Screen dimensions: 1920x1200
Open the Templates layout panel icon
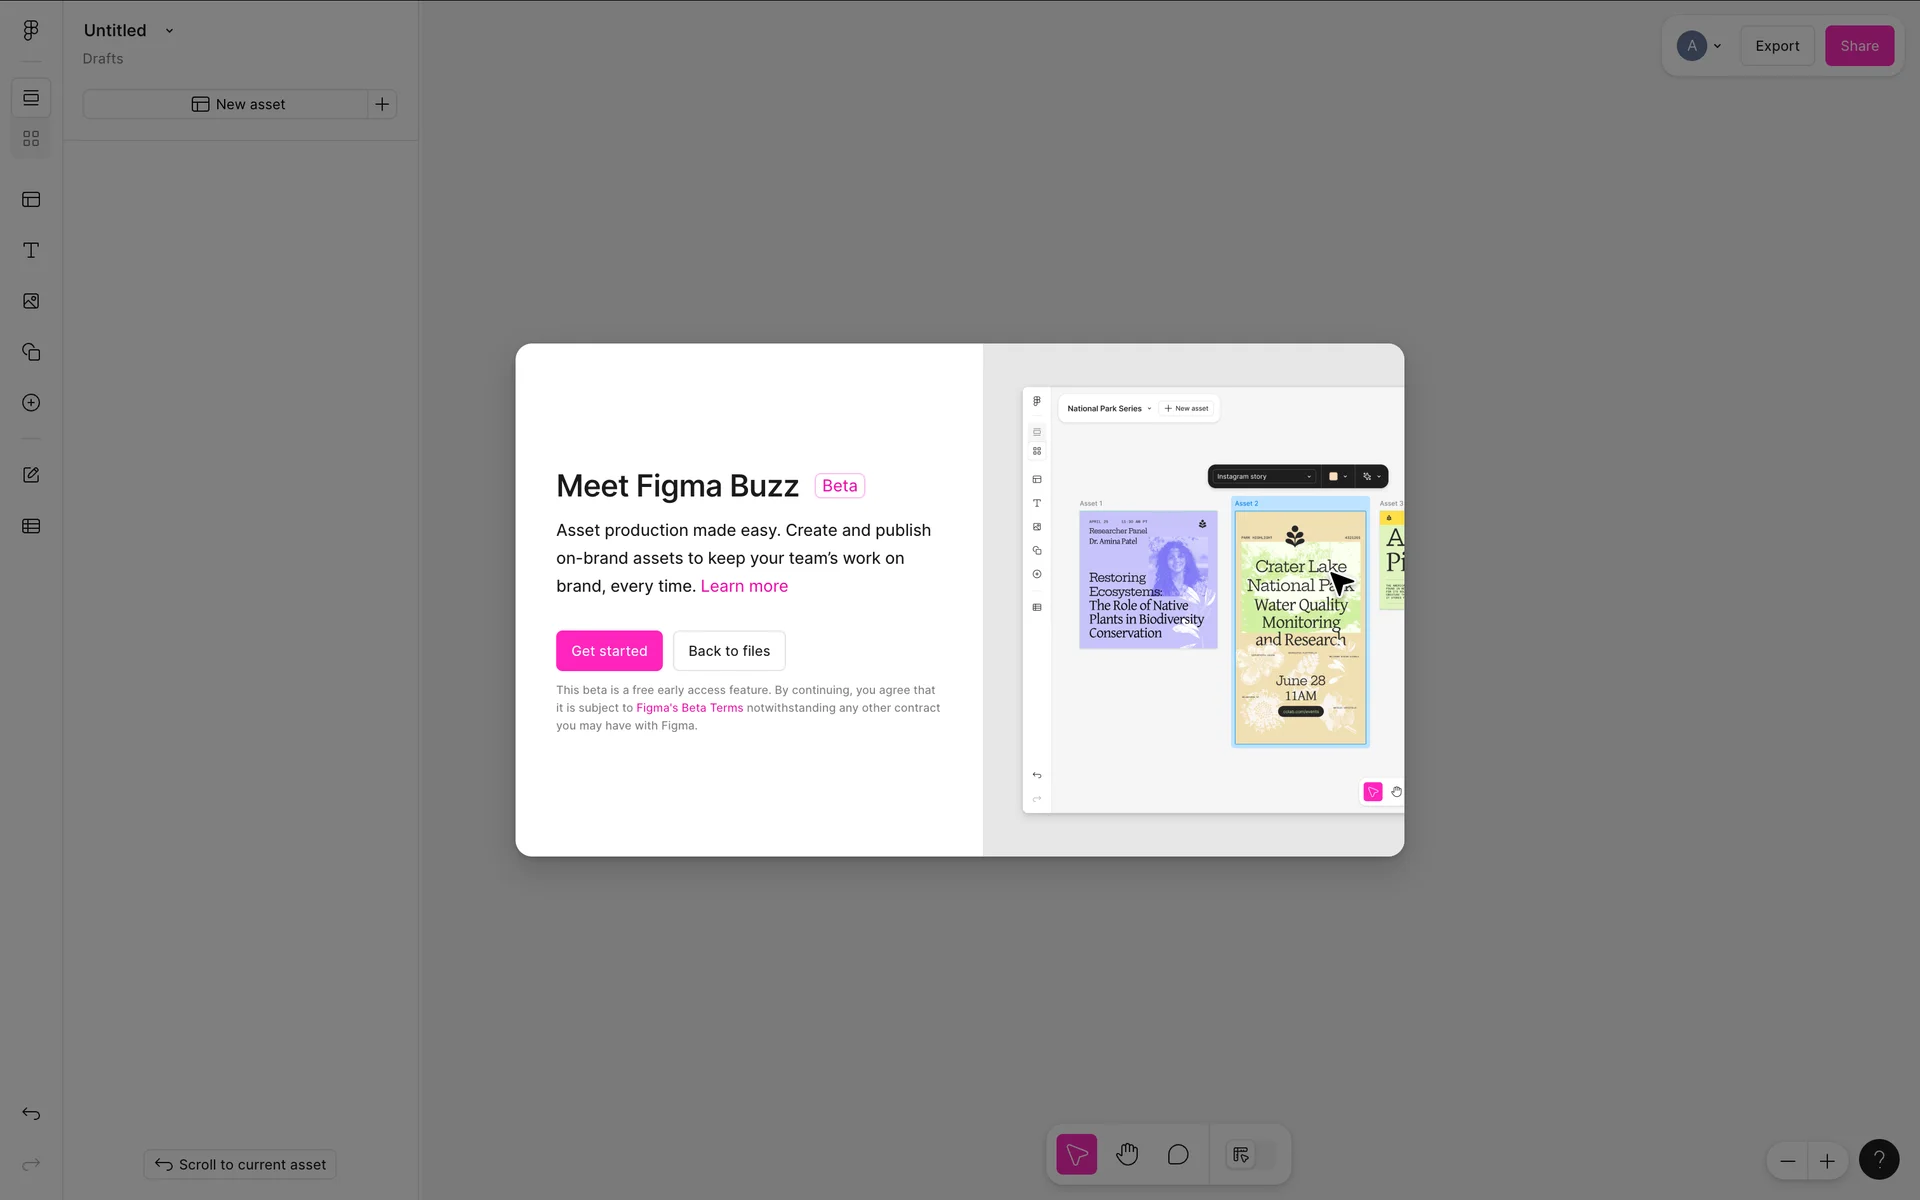pyautogui.click(x=31, y=199)
